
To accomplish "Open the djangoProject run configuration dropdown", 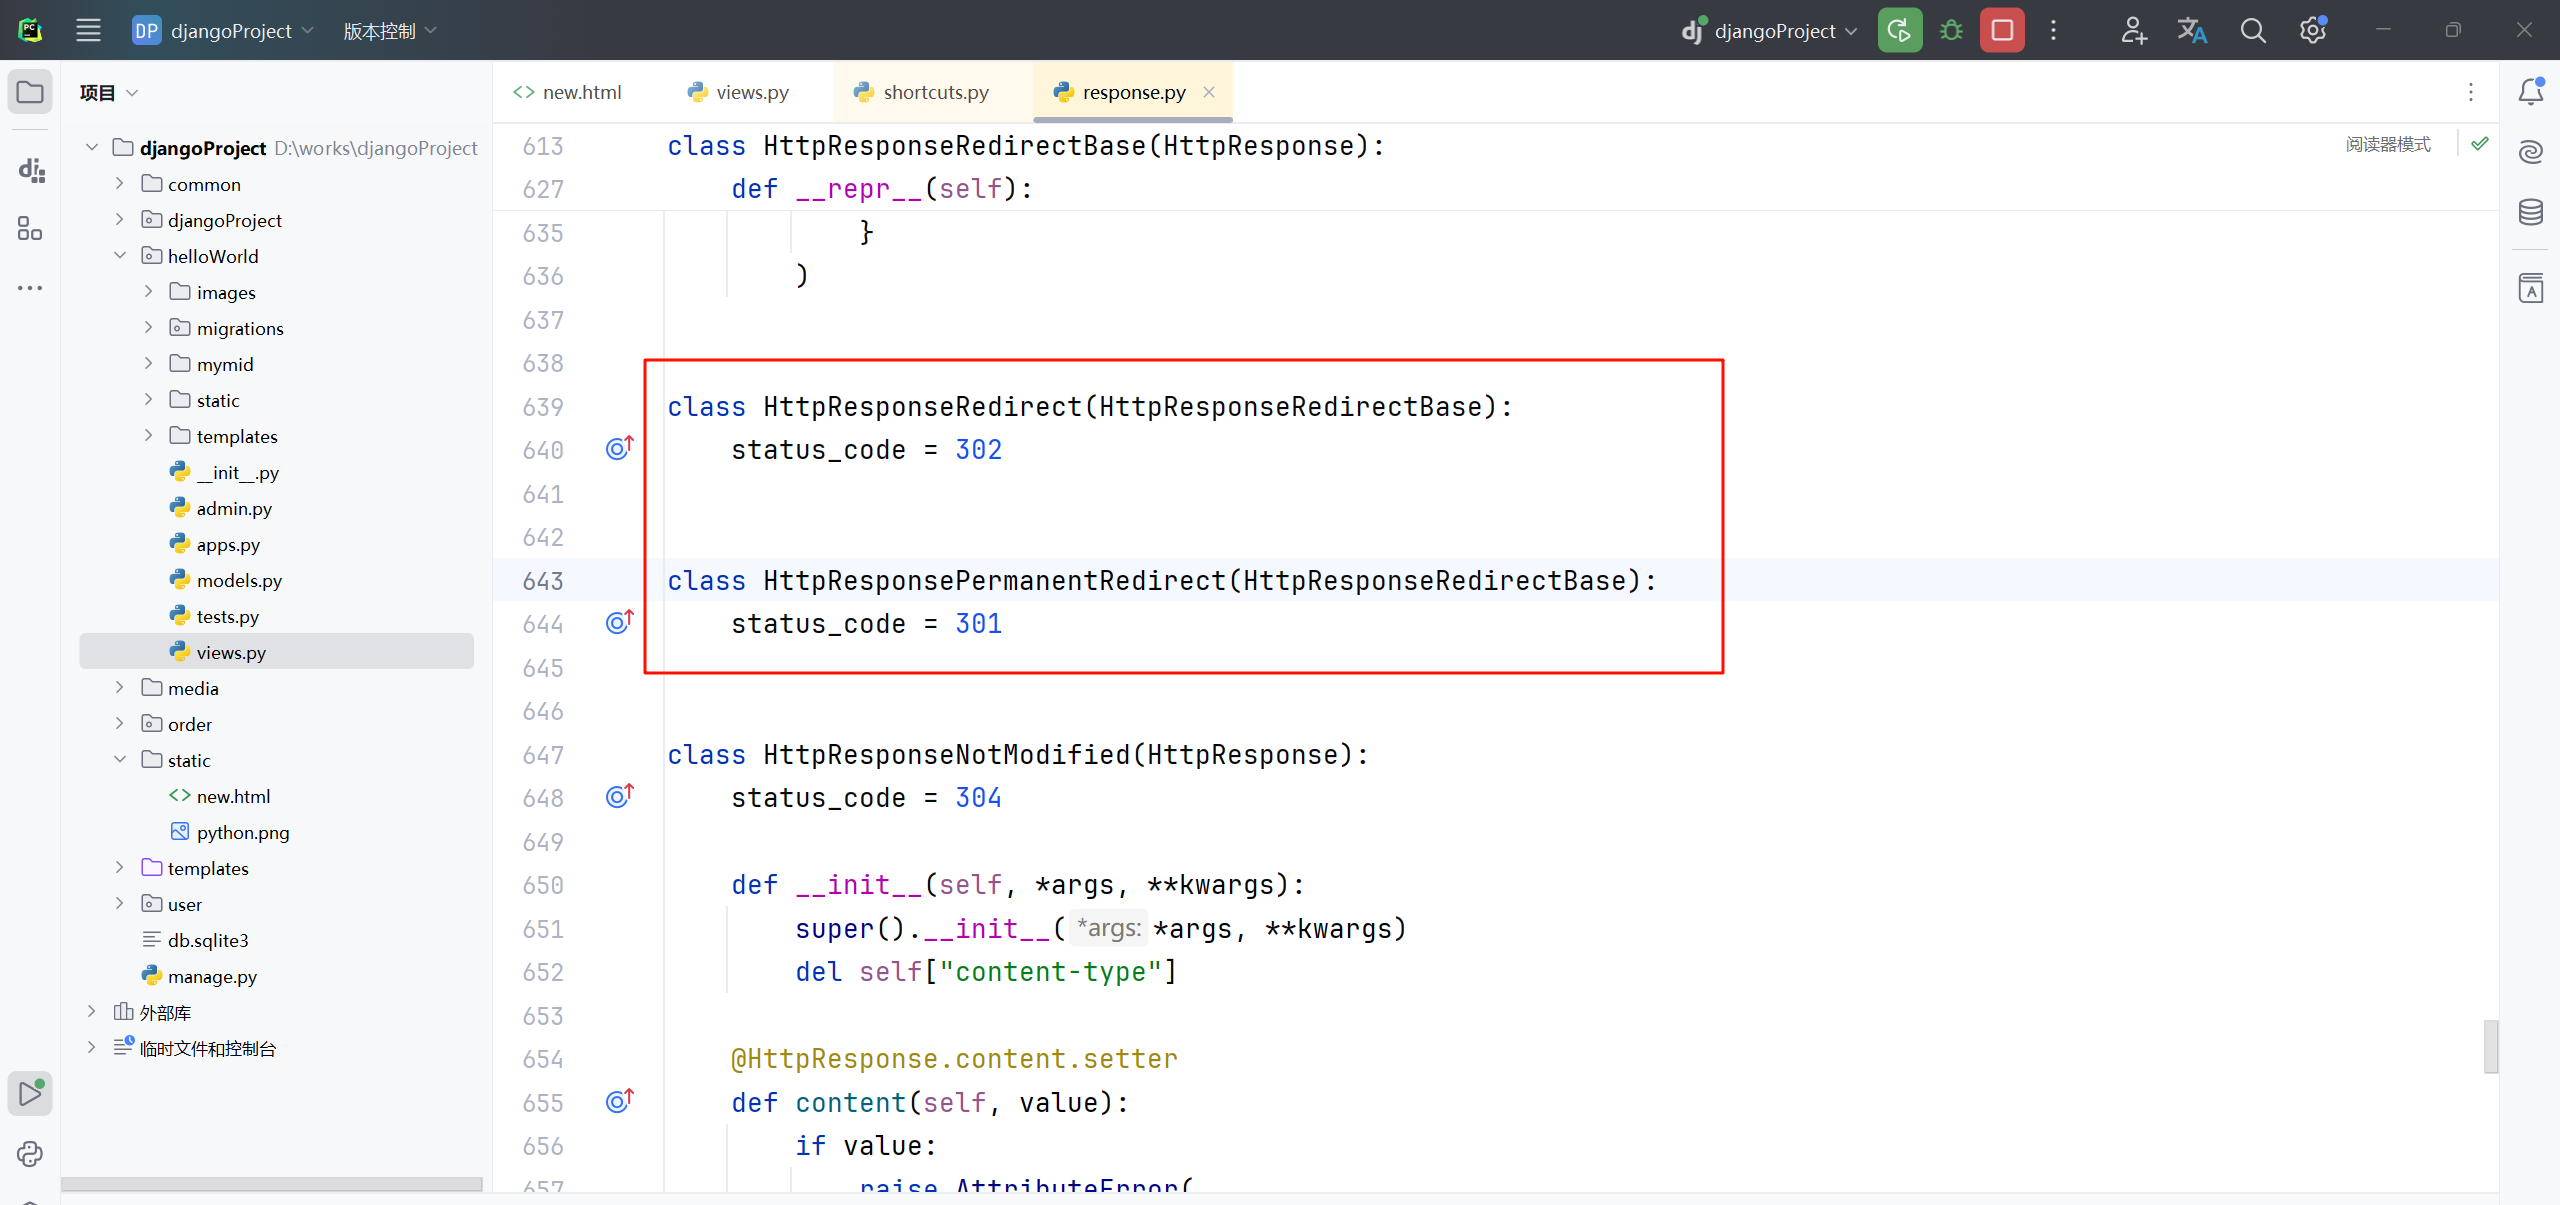I will (1770, 31).
